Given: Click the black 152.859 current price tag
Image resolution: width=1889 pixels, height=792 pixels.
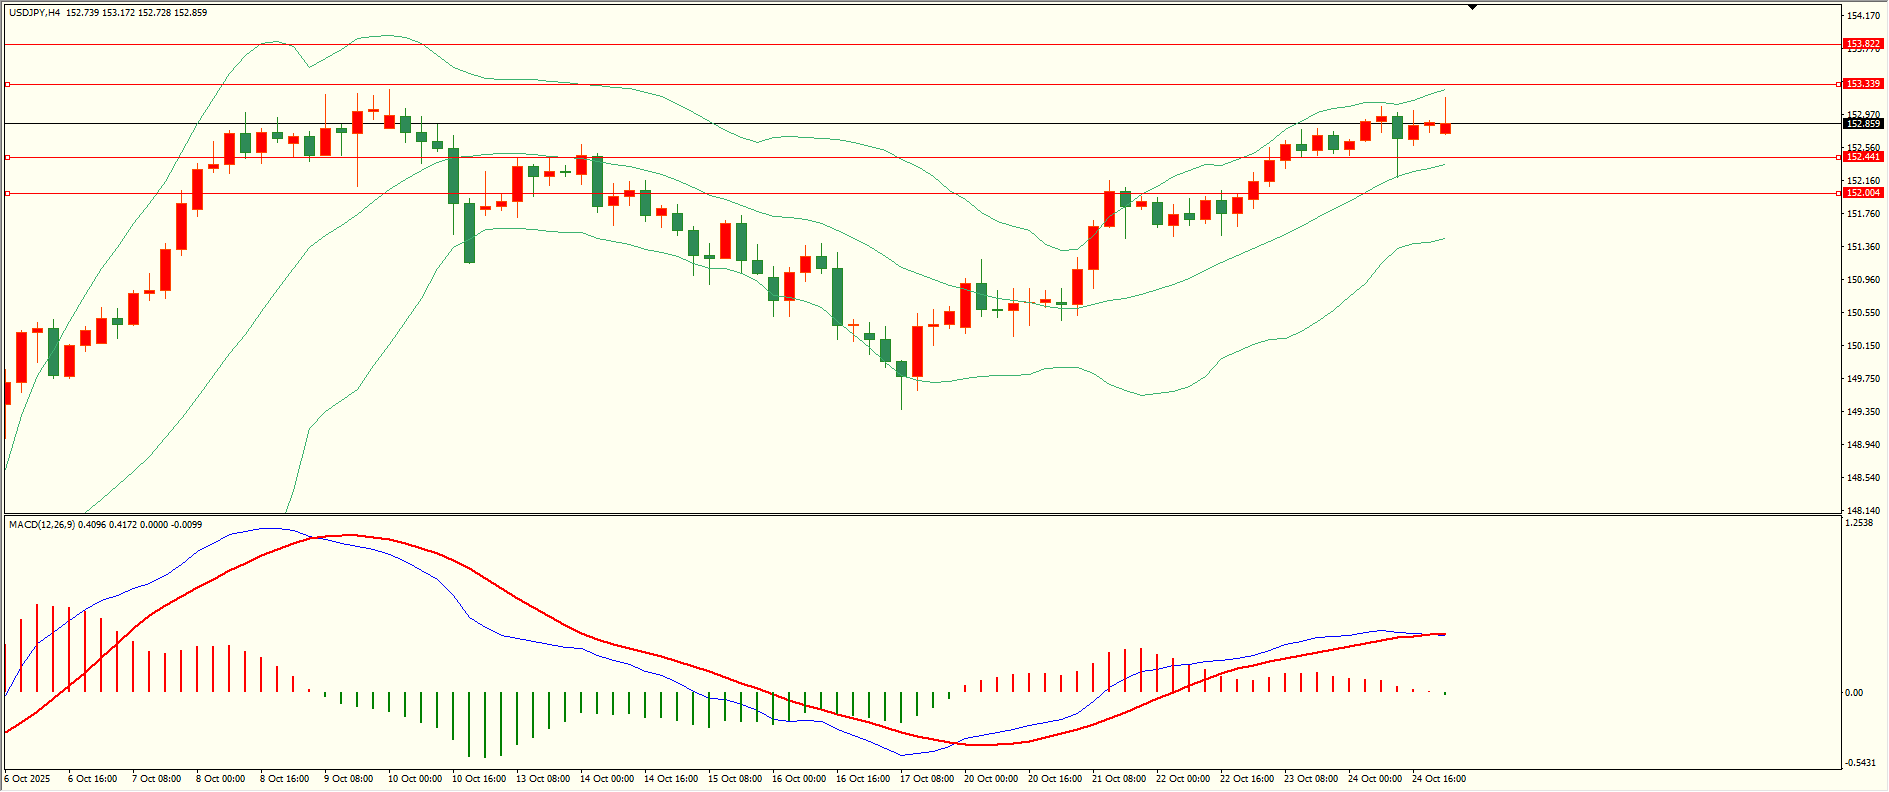Looking at the screenshot, I should (1863, 124).
